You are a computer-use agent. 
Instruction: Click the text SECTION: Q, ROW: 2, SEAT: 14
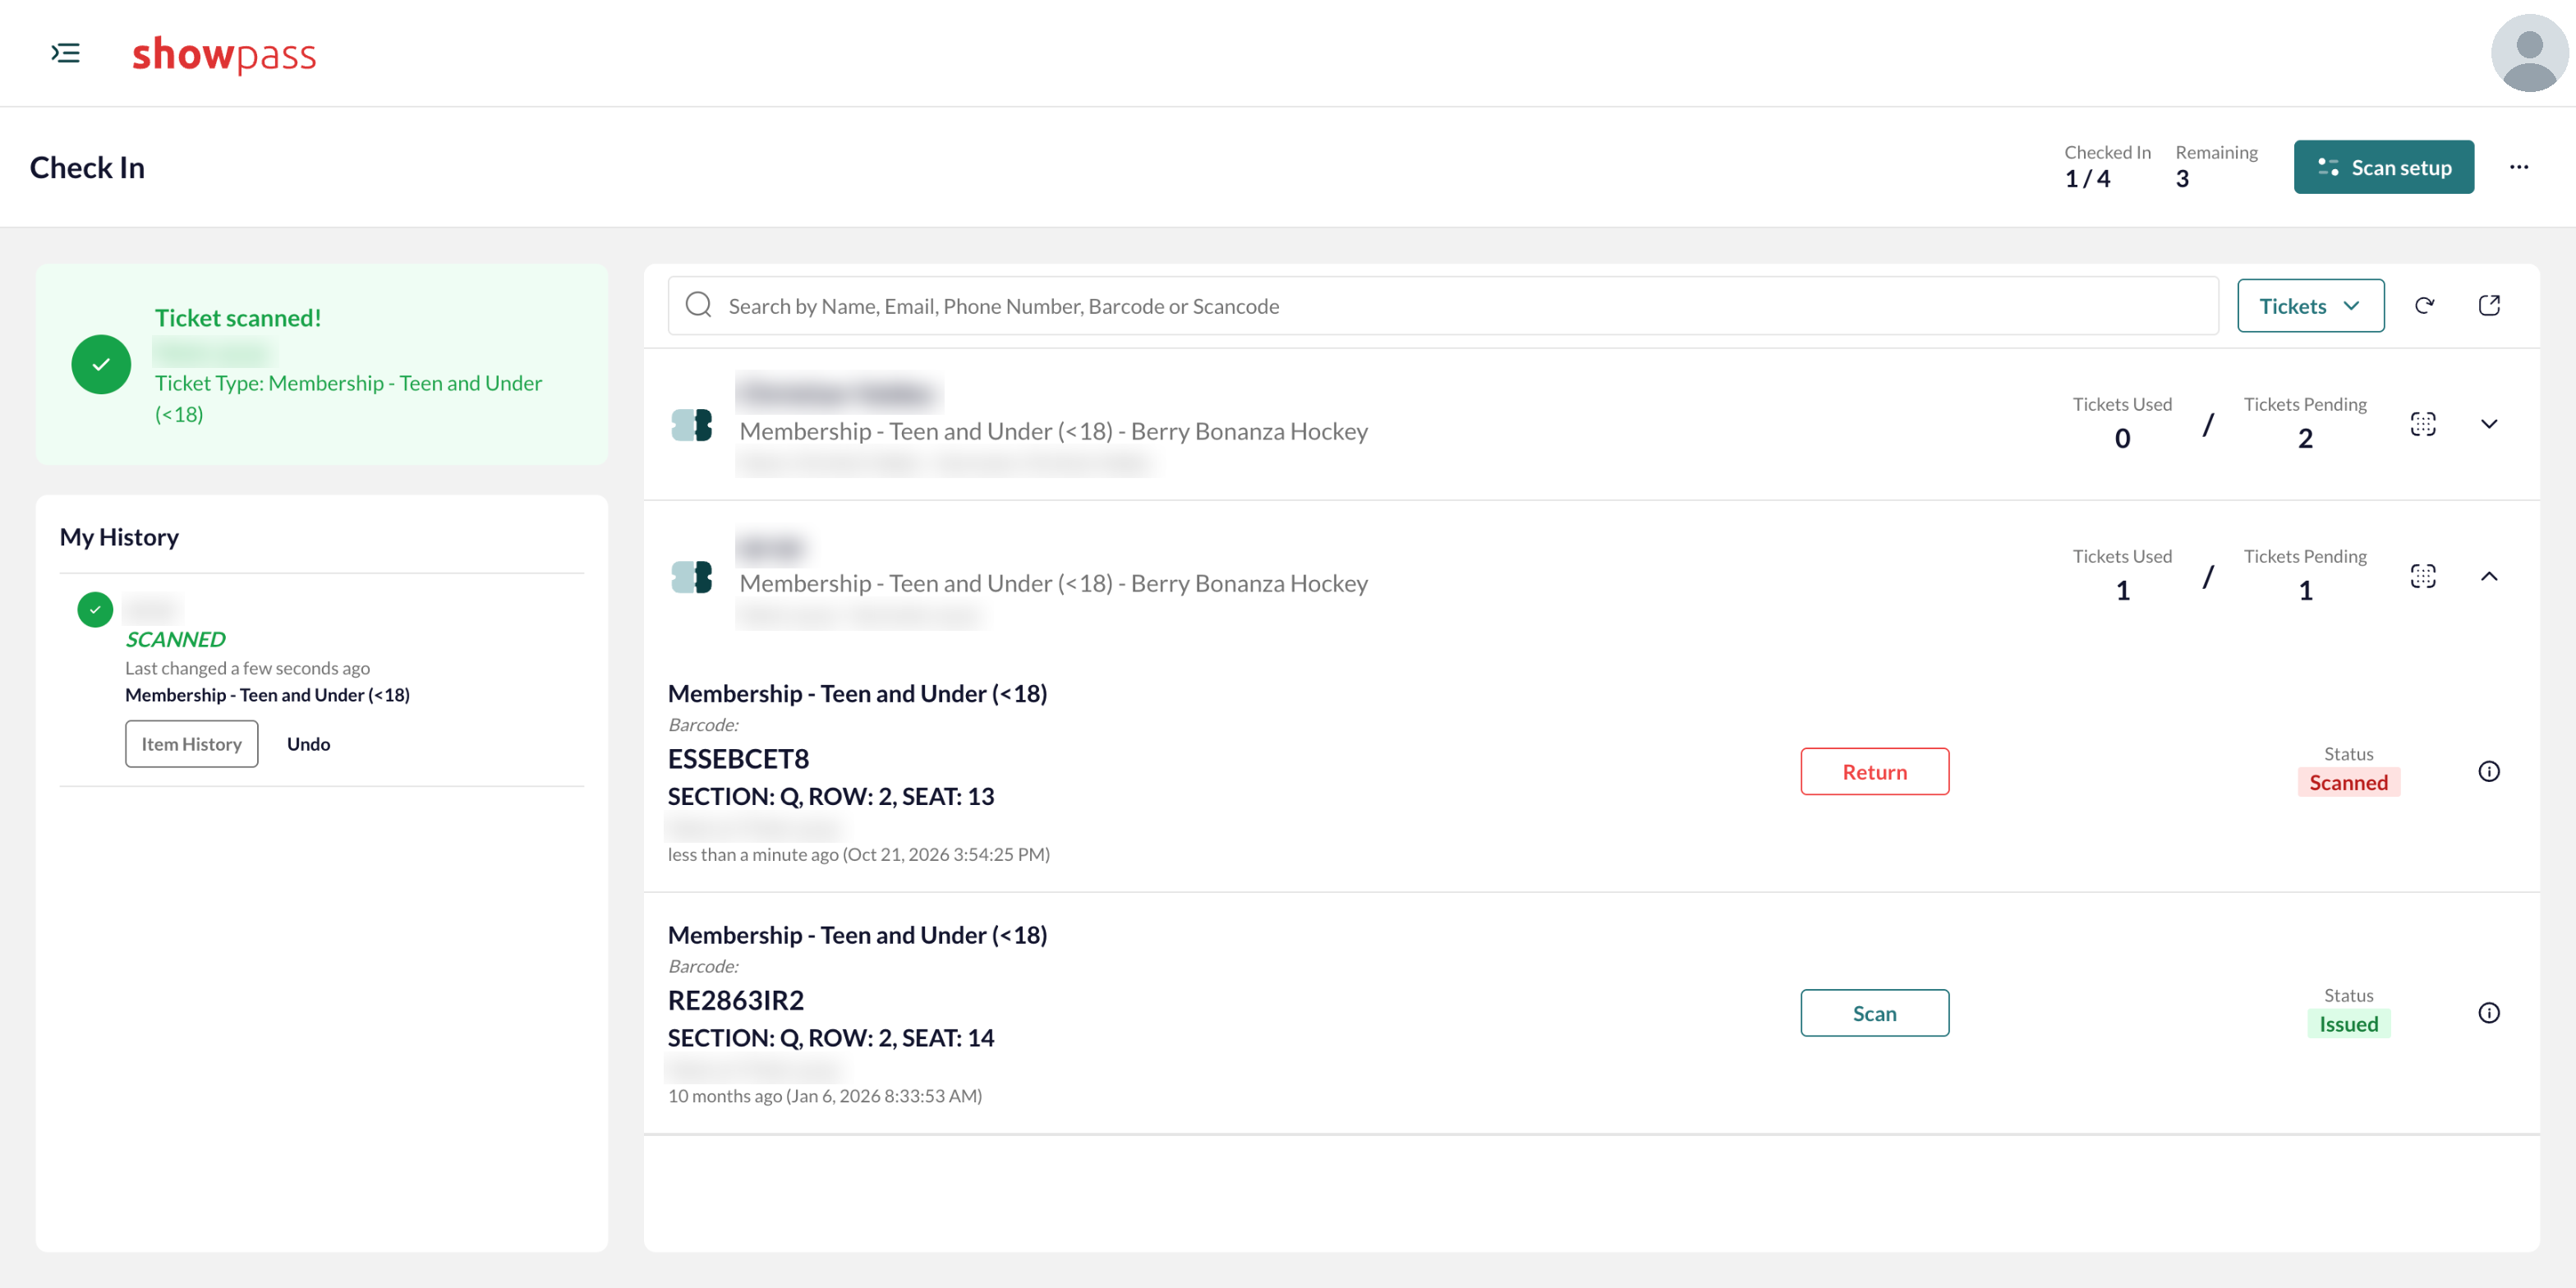point(831,1038)
